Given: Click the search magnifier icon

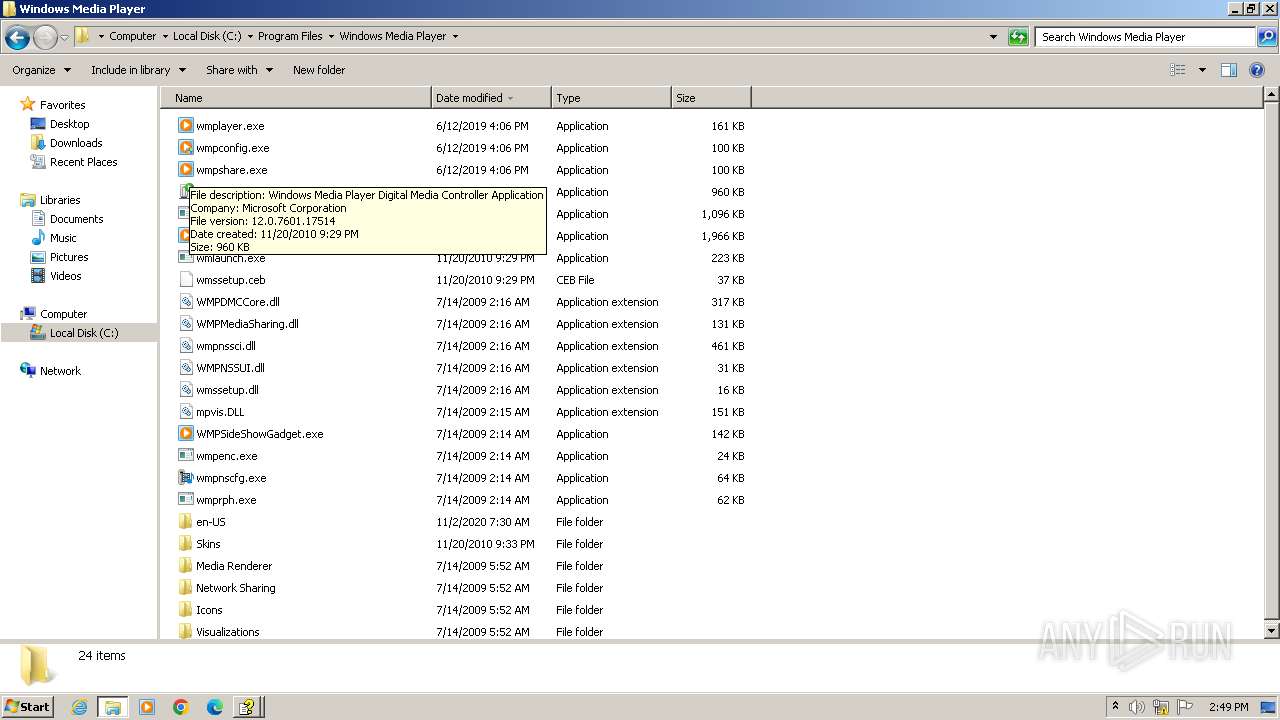Looking at the screenshot, I should coord(1266,37).
